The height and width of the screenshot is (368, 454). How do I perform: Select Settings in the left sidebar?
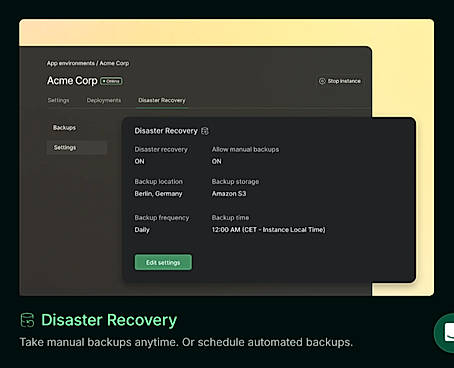pos(77,148)
